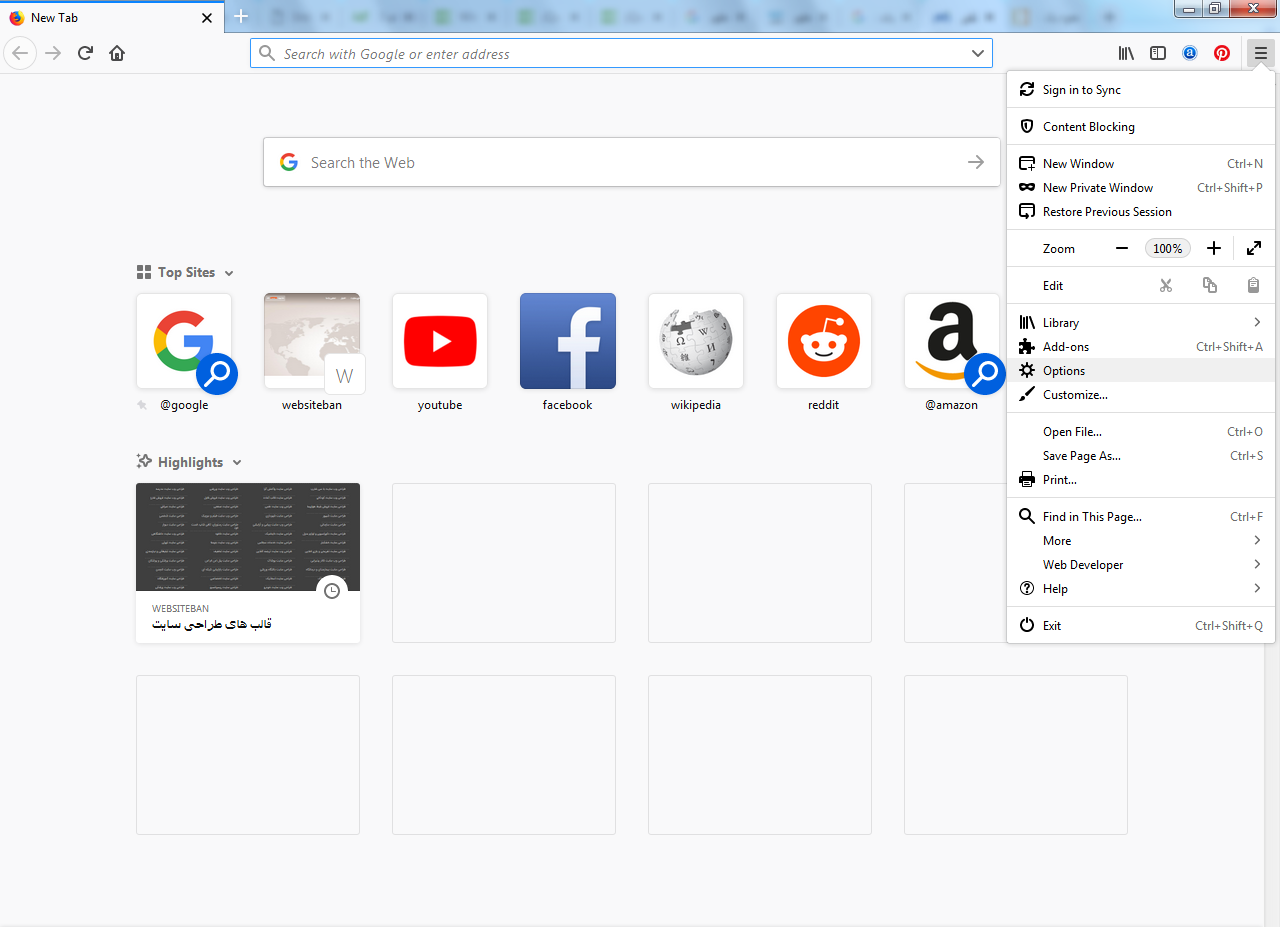The width and height of the screenshot is (1280, 927).
Task: Collapse the Highlights section
Action: [237, 463]
